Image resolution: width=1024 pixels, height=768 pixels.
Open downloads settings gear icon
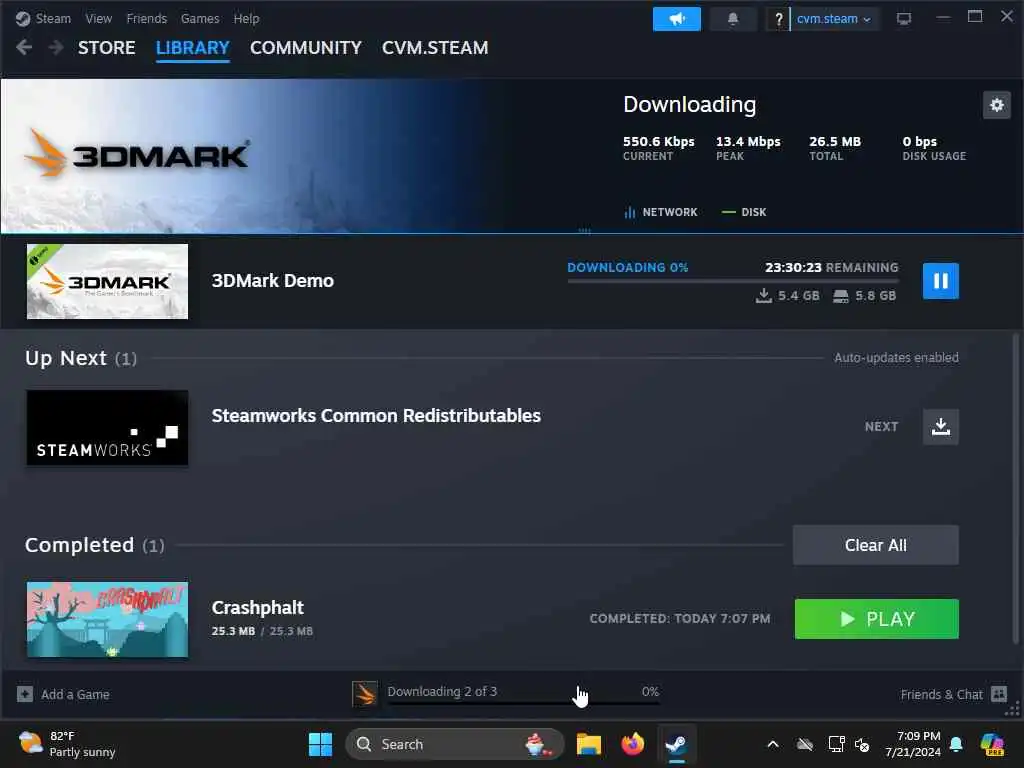[x=997, y=105]
